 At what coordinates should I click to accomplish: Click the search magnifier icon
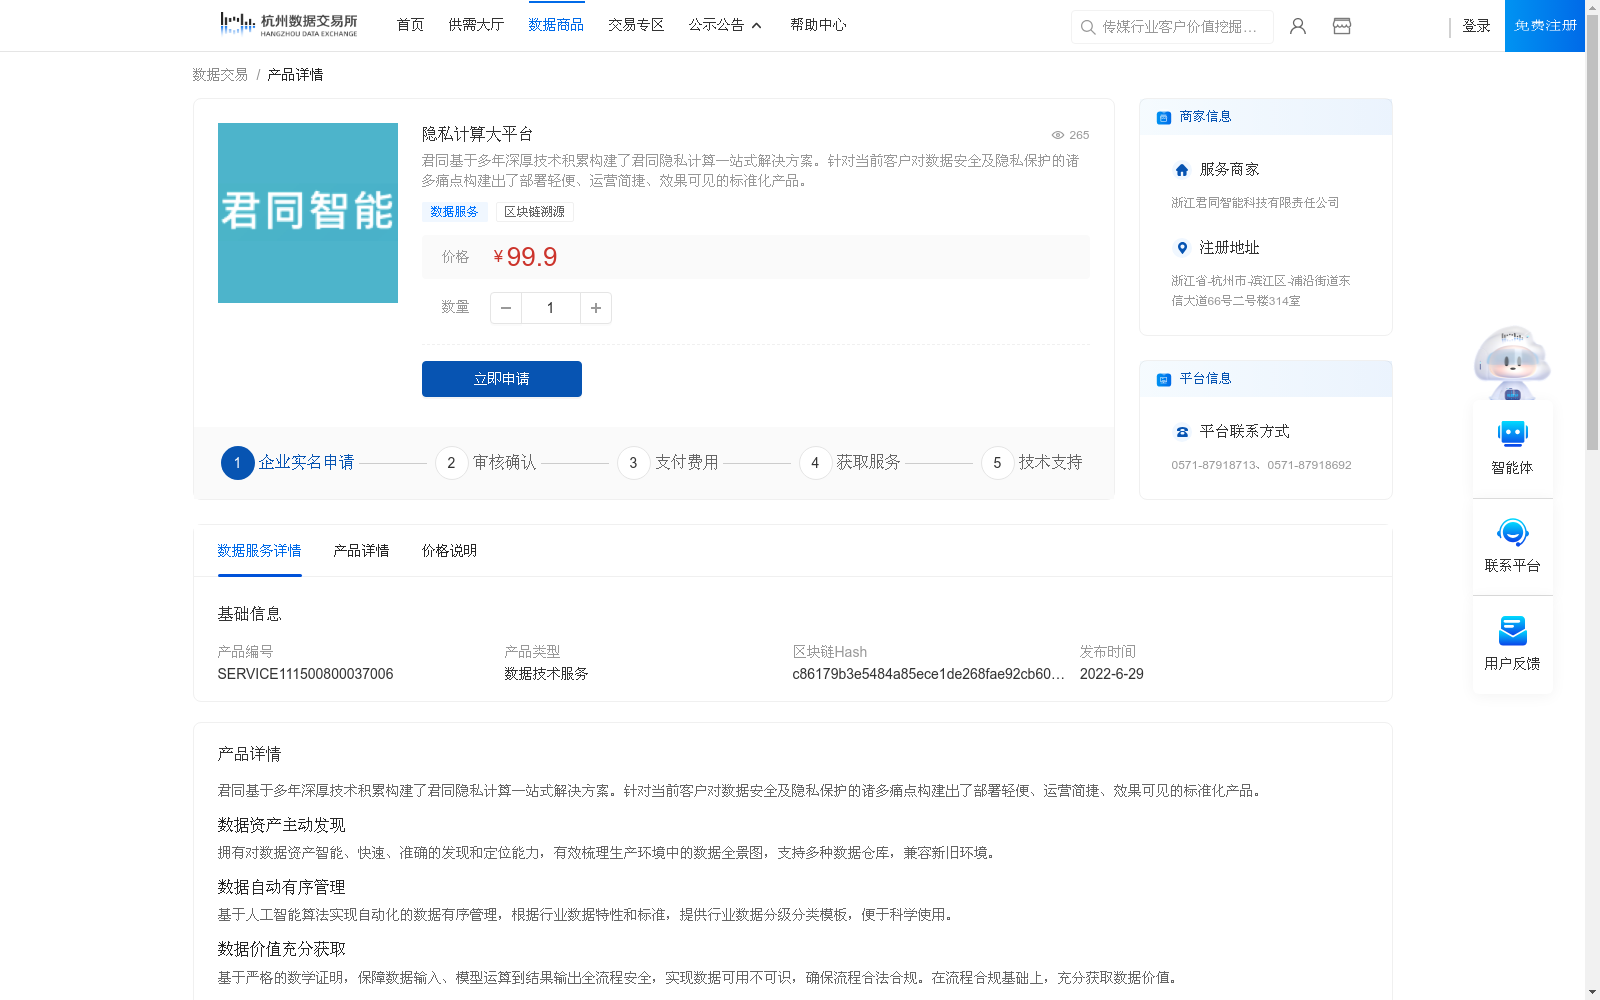[x=1088, y=27]
